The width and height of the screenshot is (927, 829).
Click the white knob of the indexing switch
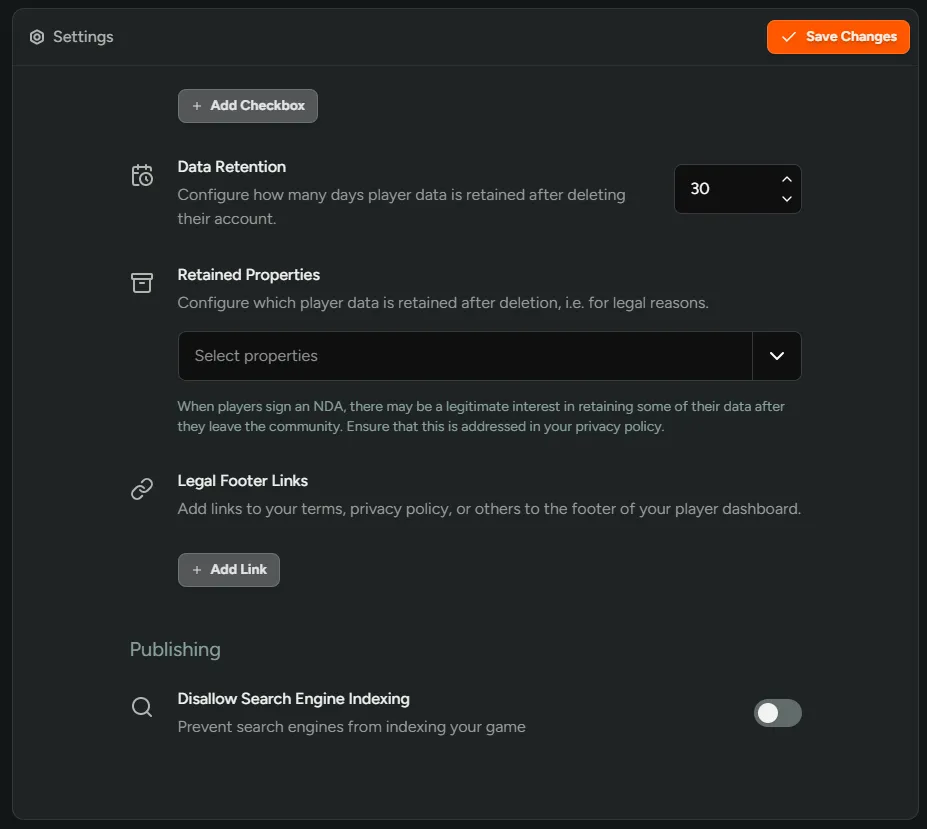coord(766,713)
